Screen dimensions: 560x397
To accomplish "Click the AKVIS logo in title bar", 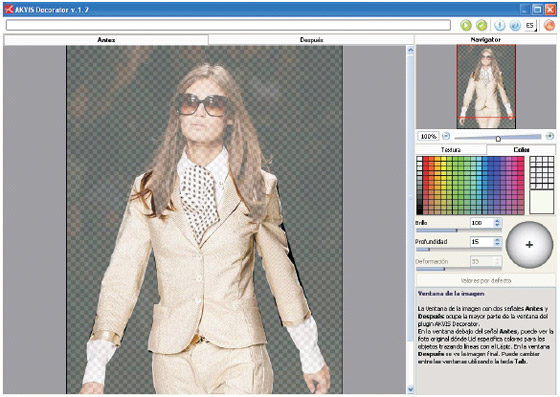I will [x=9, y=9].
